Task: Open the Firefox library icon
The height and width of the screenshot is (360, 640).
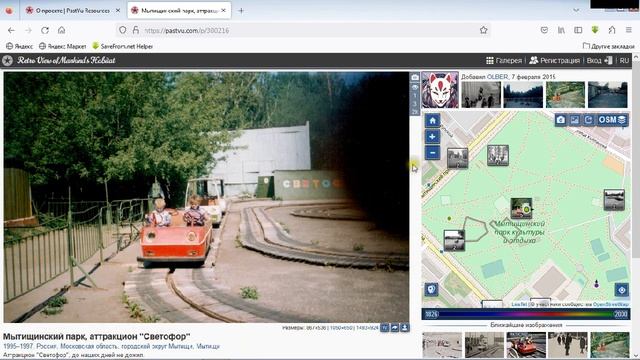Action: click(561, 30)
